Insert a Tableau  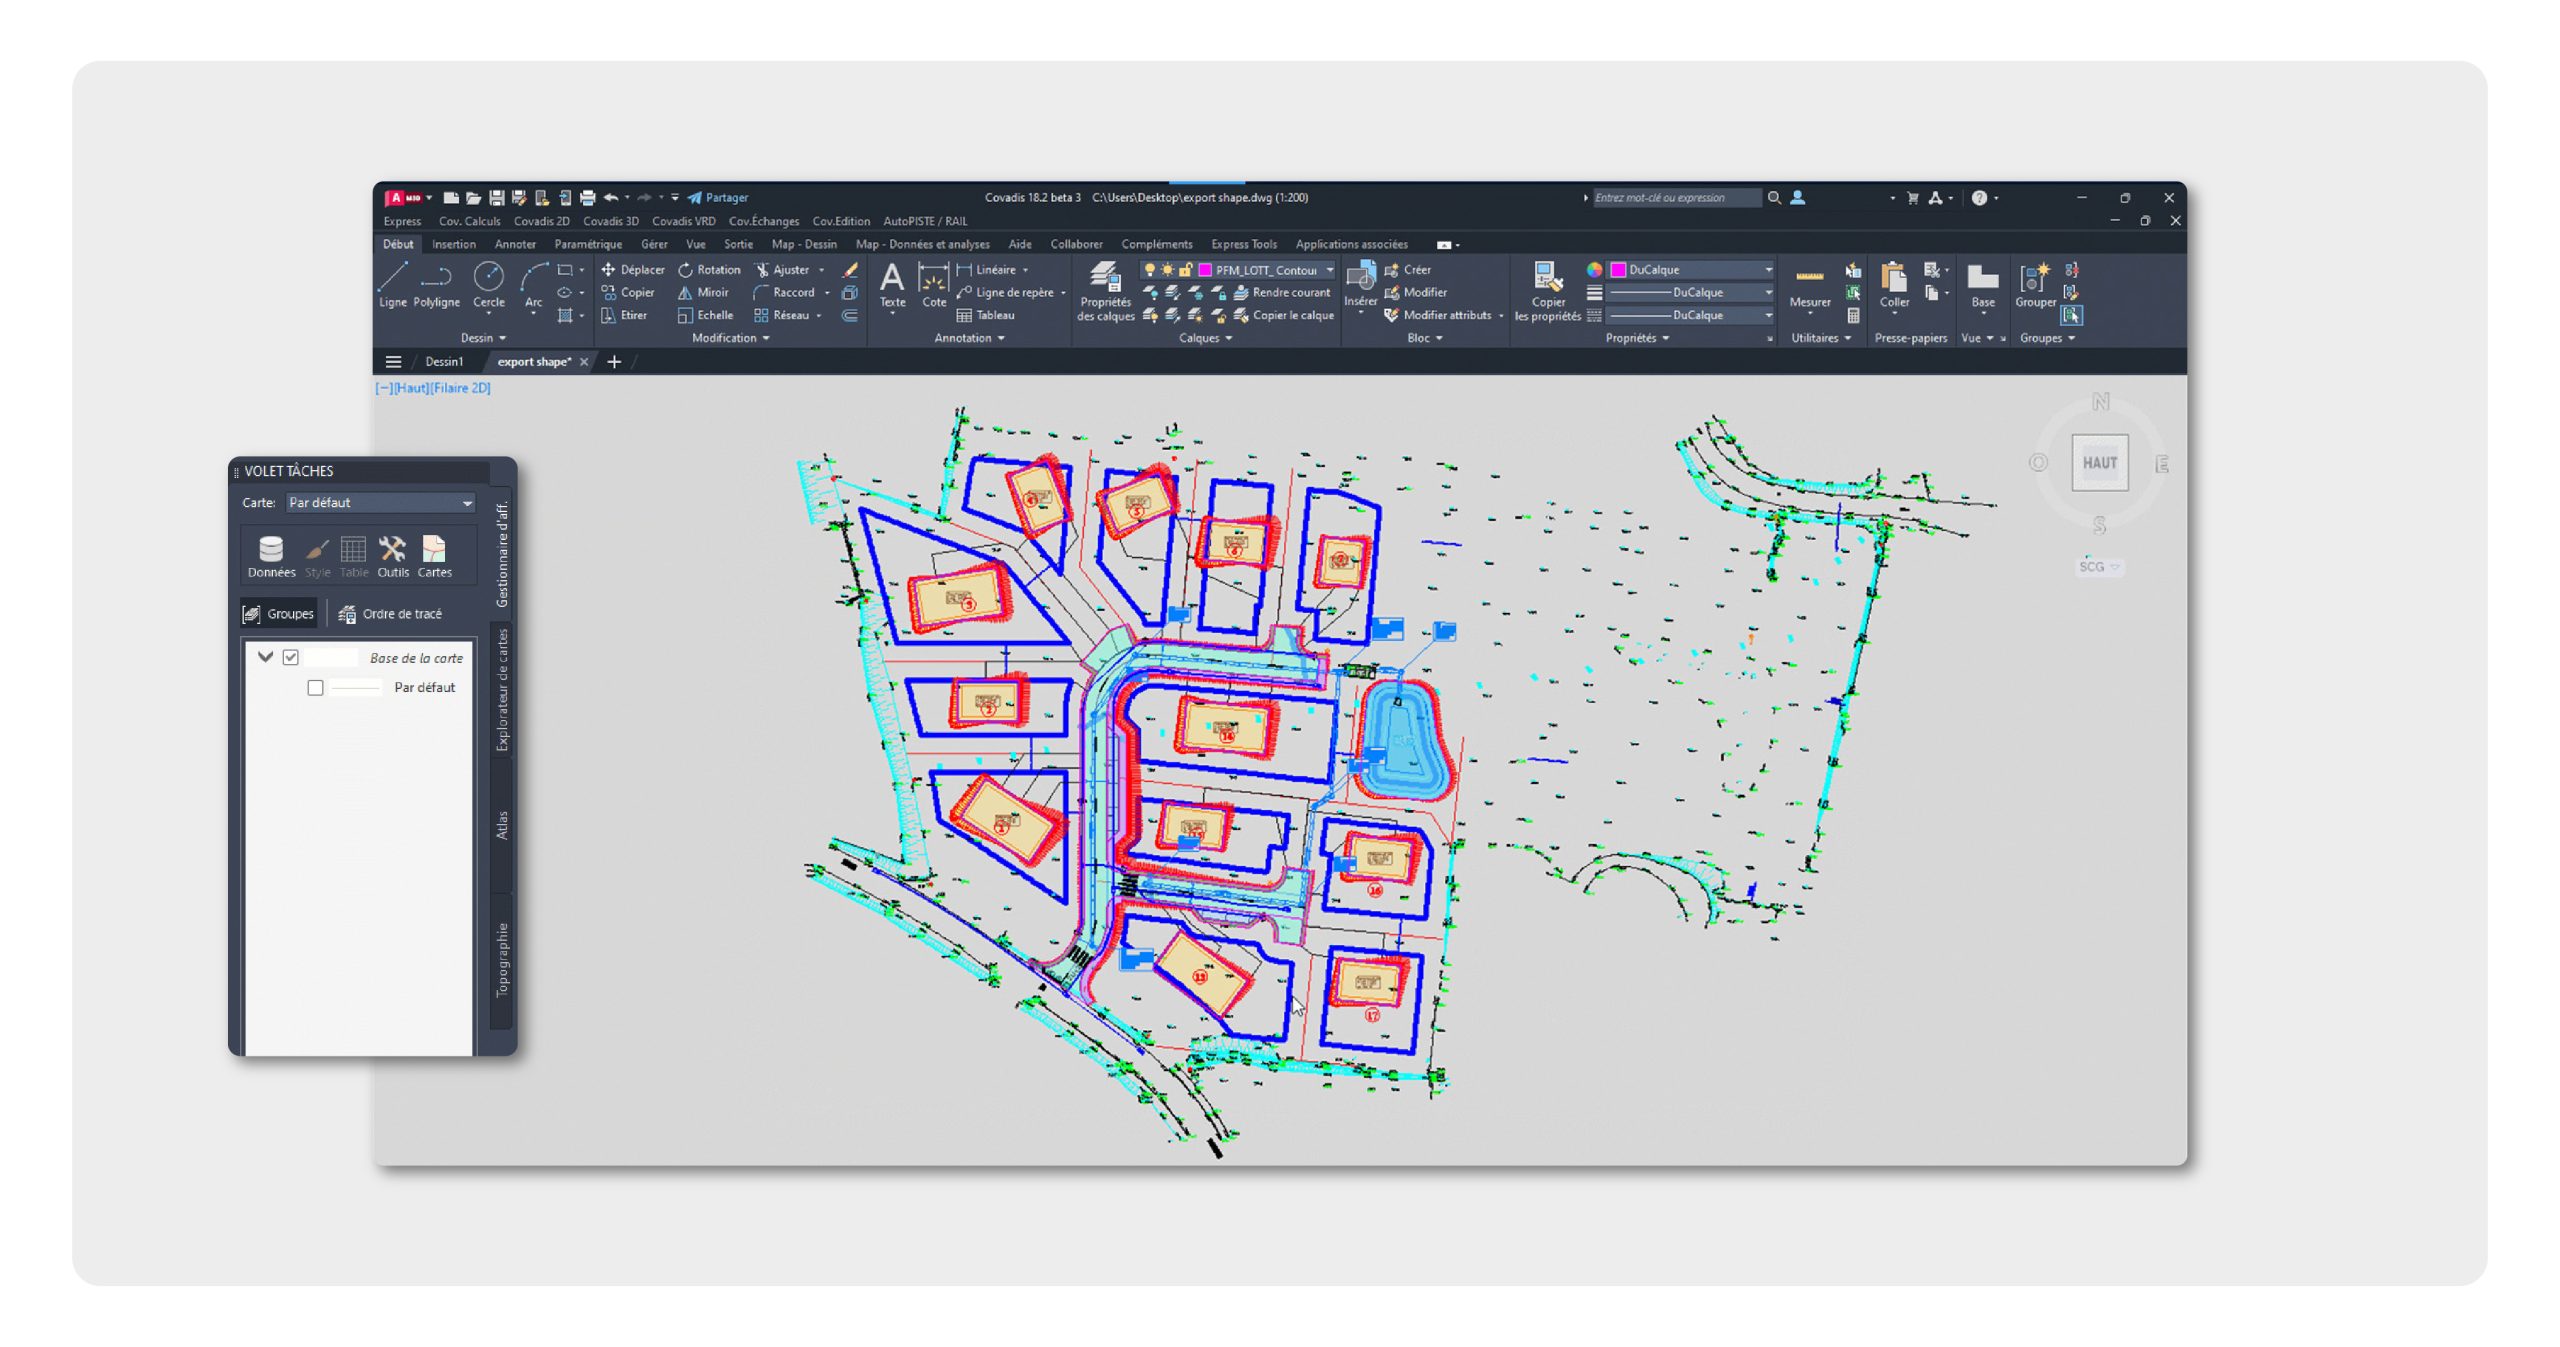click(x=986, y=315)
